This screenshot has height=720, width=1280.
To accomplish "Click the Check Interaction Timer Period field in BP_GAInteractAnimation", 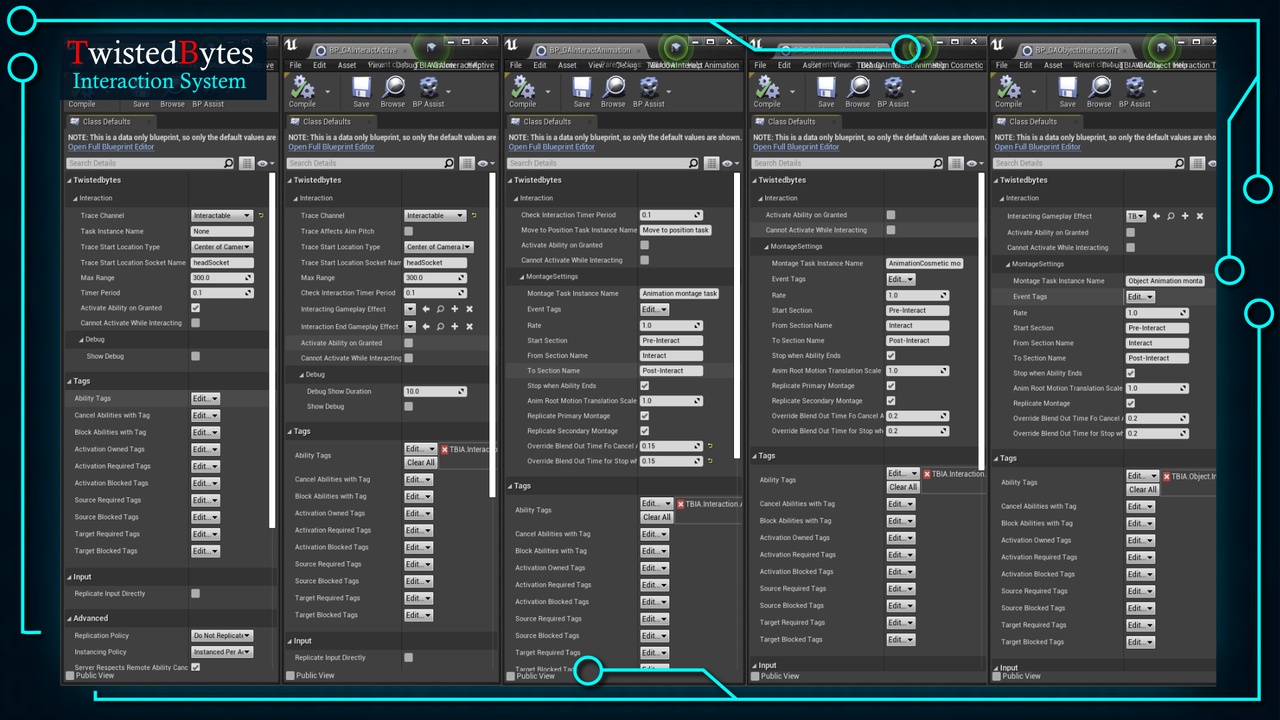I will pos(672,215).
